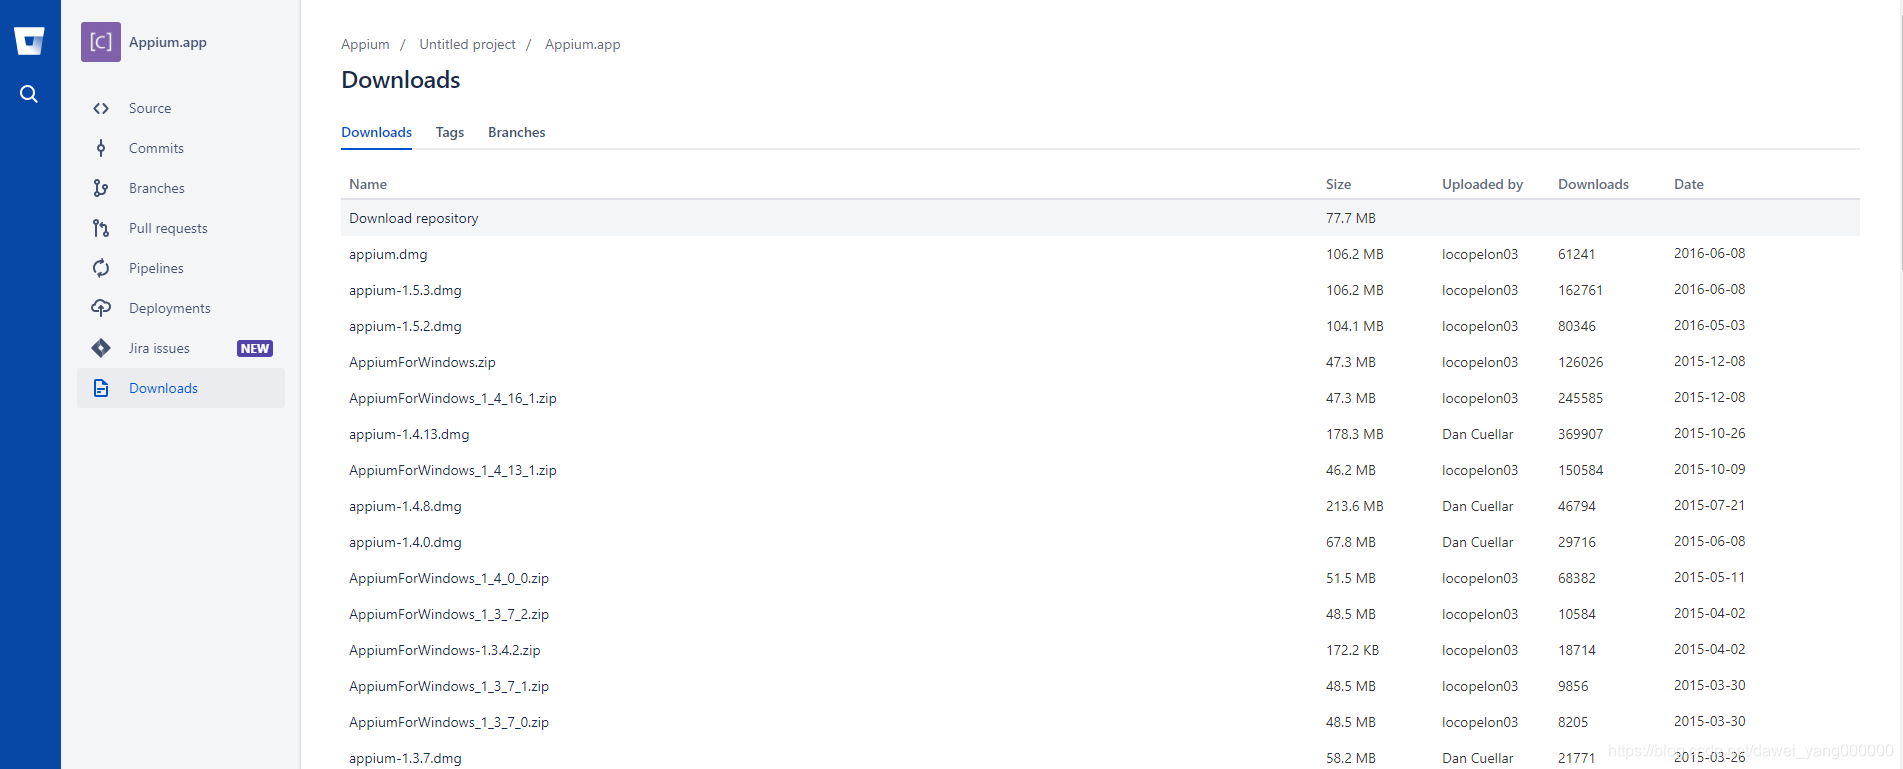Click the Appium.app repository avatar

101,42
